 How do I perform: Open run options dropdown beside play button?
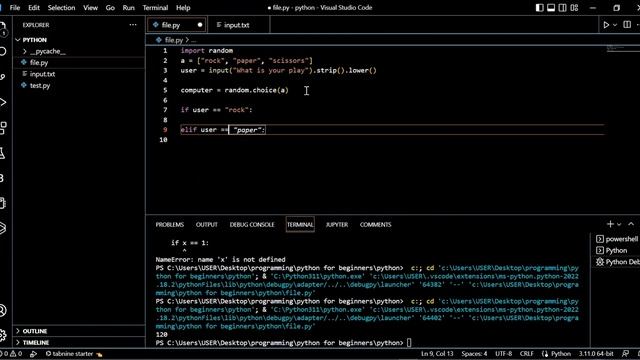[615, 25]
